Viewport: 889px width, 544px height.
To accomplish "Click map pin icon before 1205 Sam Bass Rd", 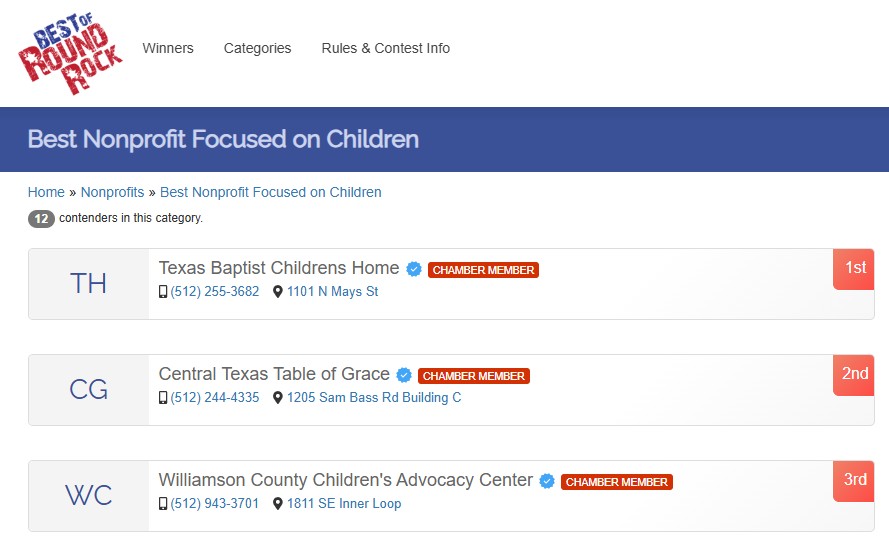I will [x=278, y=398].
